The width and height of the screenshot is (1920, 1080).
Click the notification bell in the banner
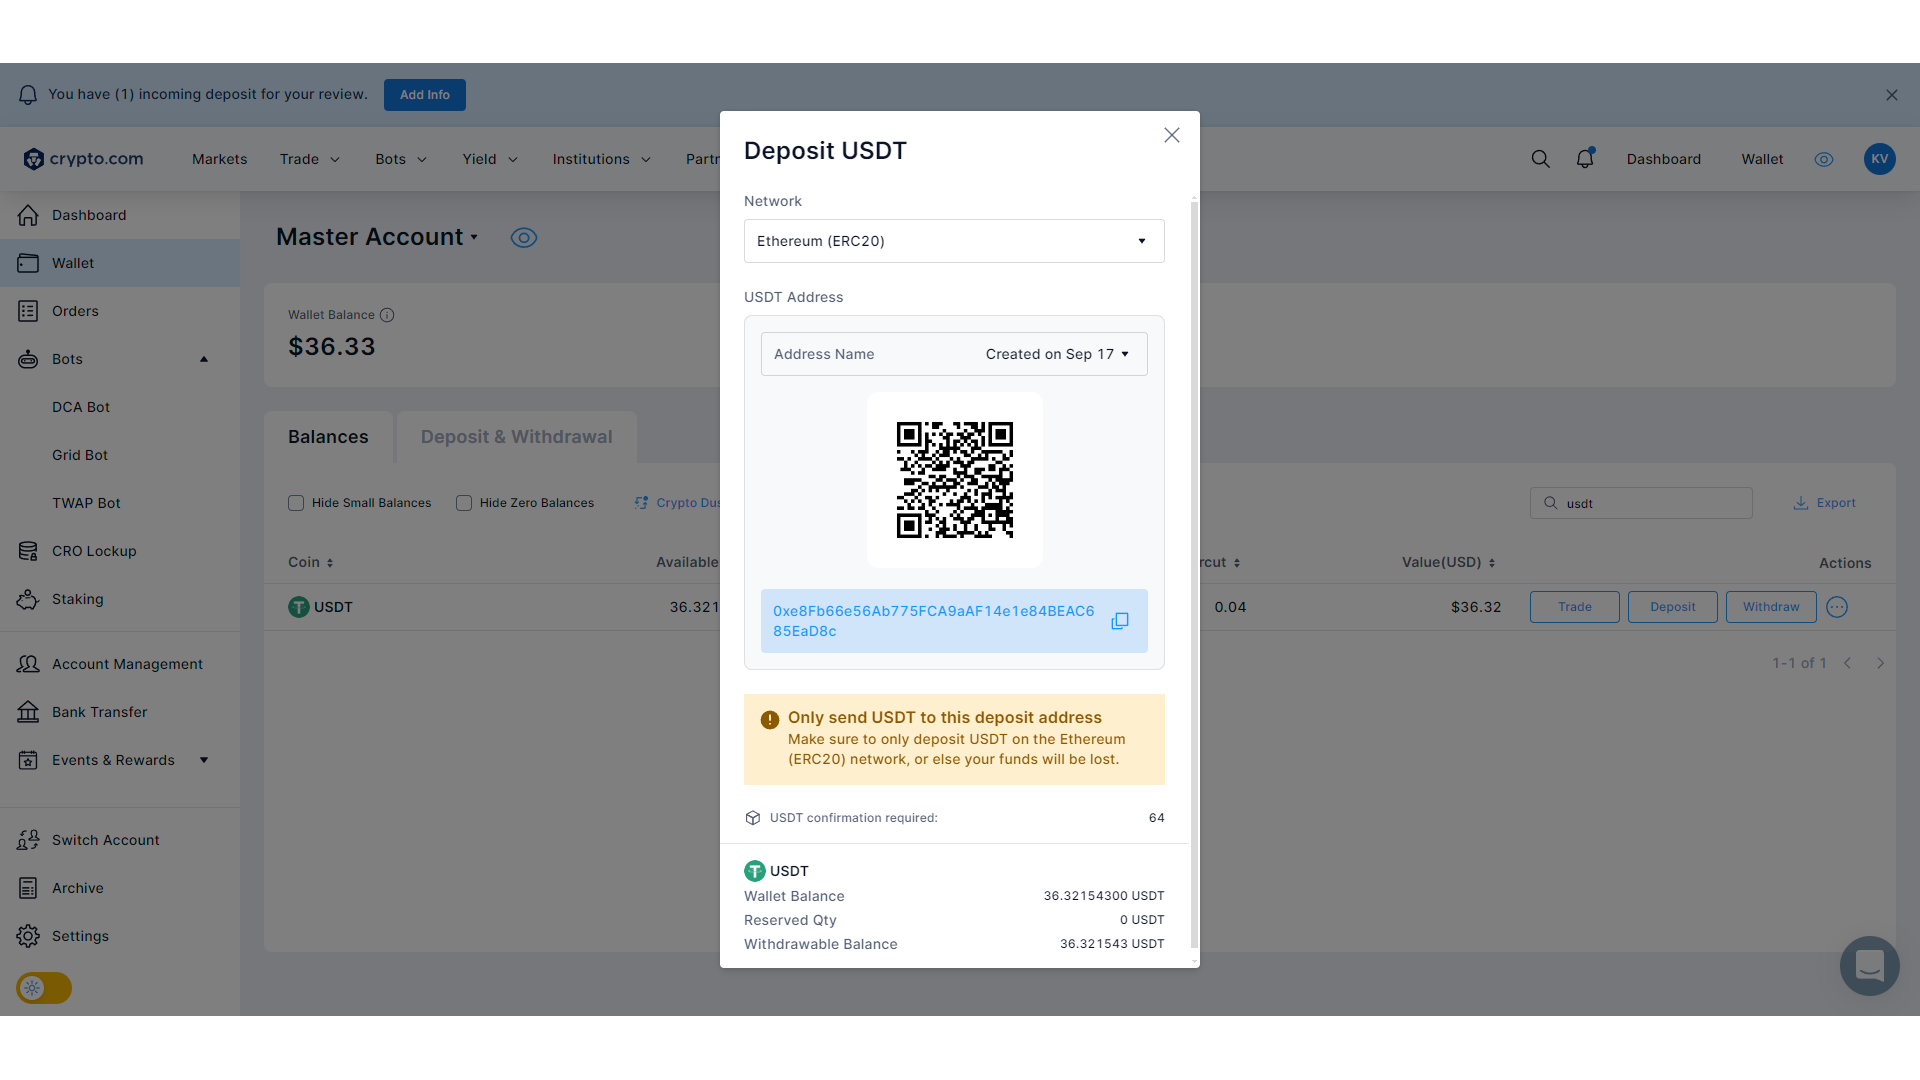[x=28, y=95]
